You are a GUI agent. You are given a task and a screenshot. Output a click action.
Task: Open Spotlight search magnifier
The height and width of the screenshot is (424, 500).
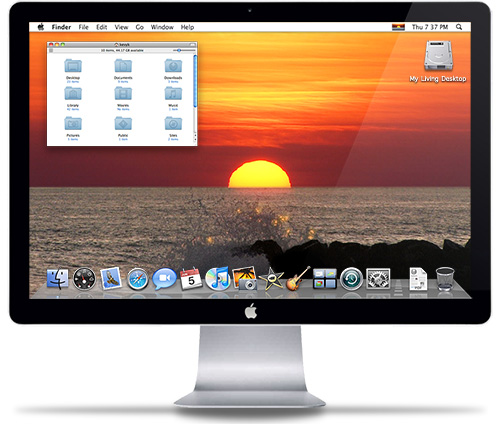tap(459, 27)
